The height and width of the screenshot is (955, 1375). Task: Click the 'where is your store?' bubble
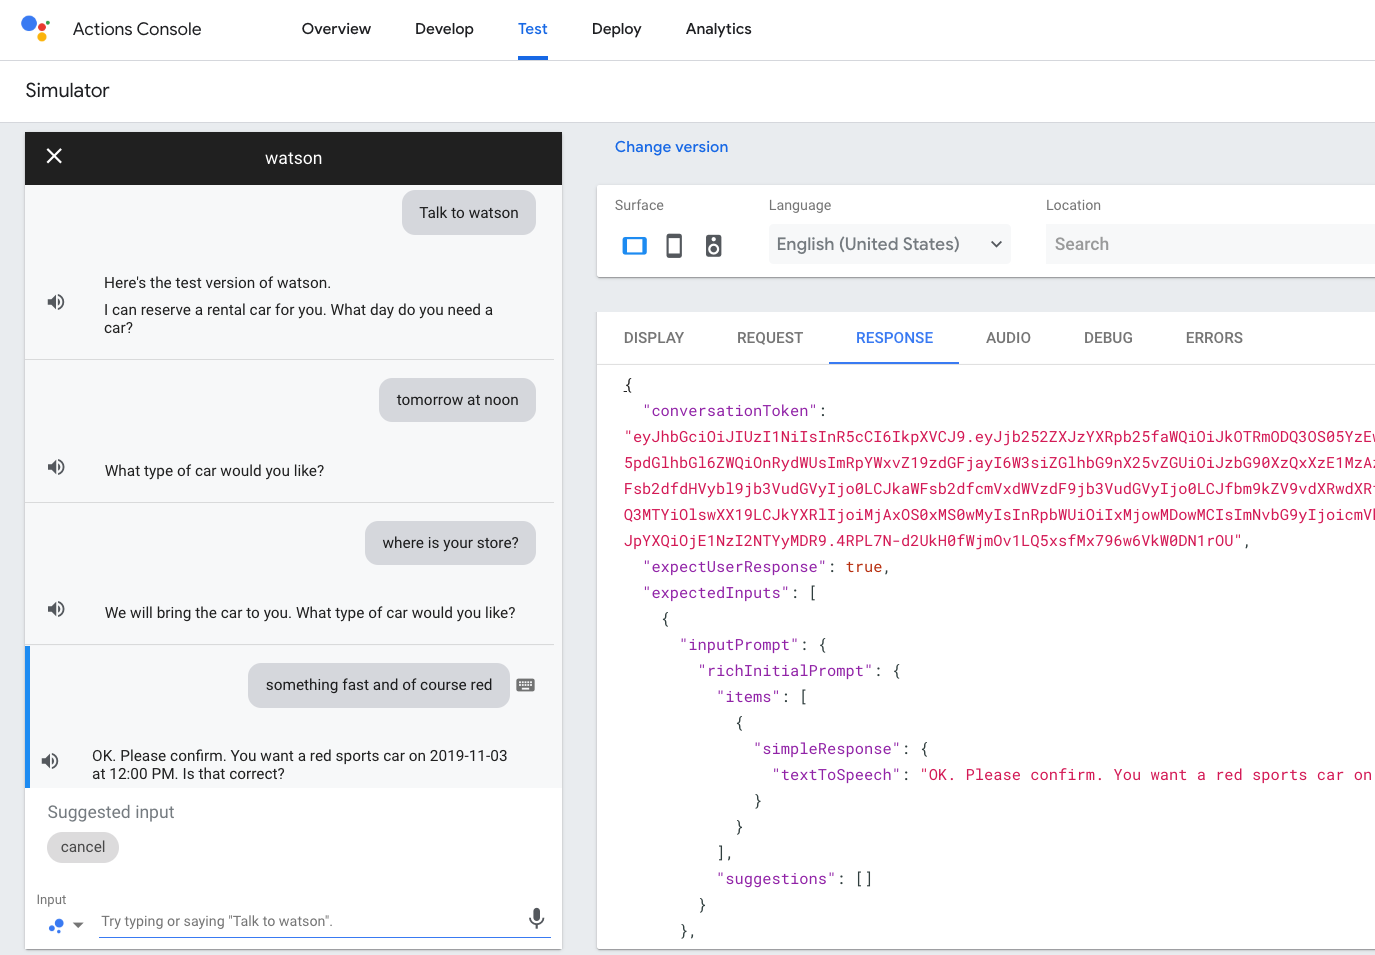tap(450, 543)
